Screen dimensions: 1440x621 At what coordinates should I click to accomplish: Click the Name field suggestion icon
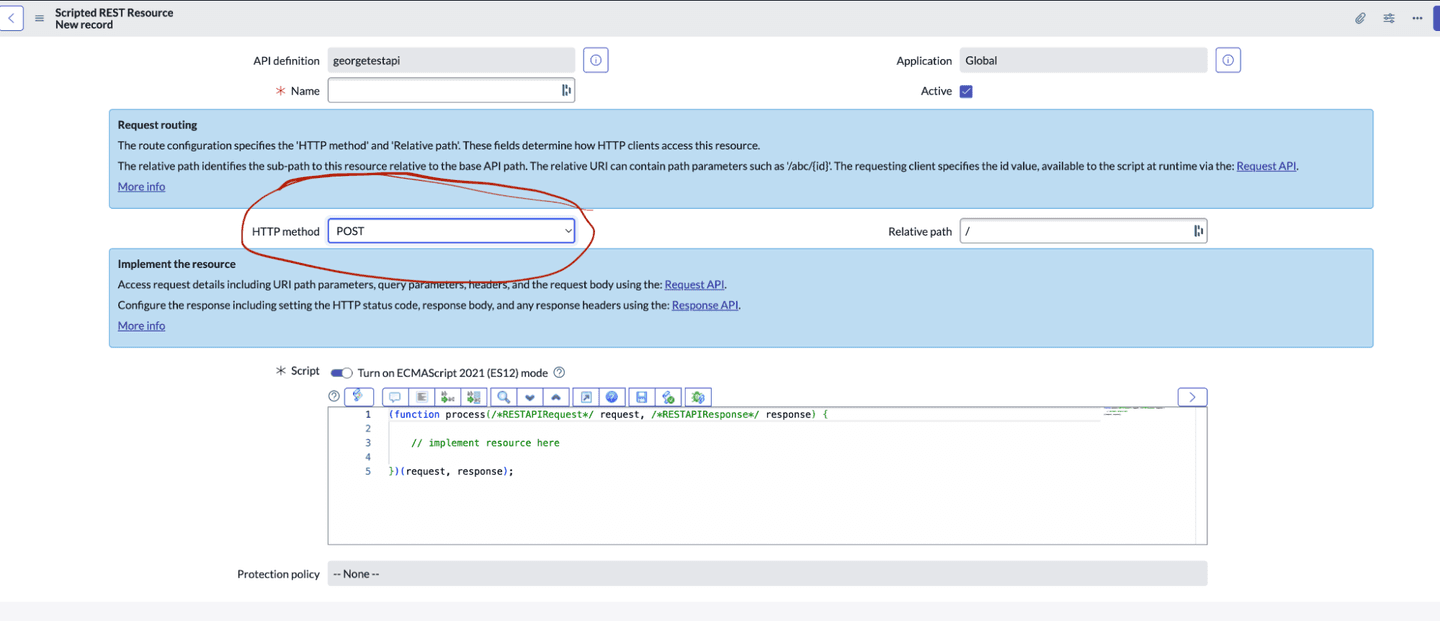pos(566,90)
